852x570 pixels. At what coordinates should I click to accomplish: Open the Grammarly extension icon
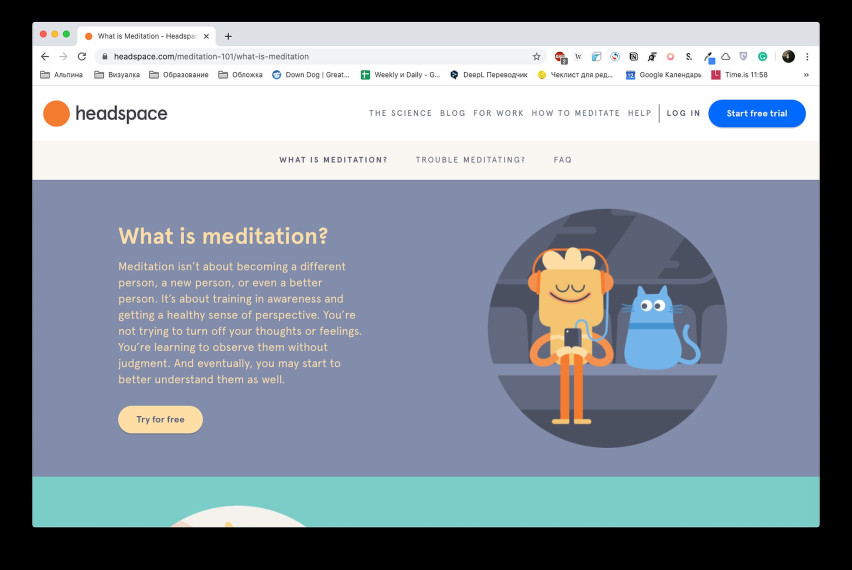click(762, 57)
